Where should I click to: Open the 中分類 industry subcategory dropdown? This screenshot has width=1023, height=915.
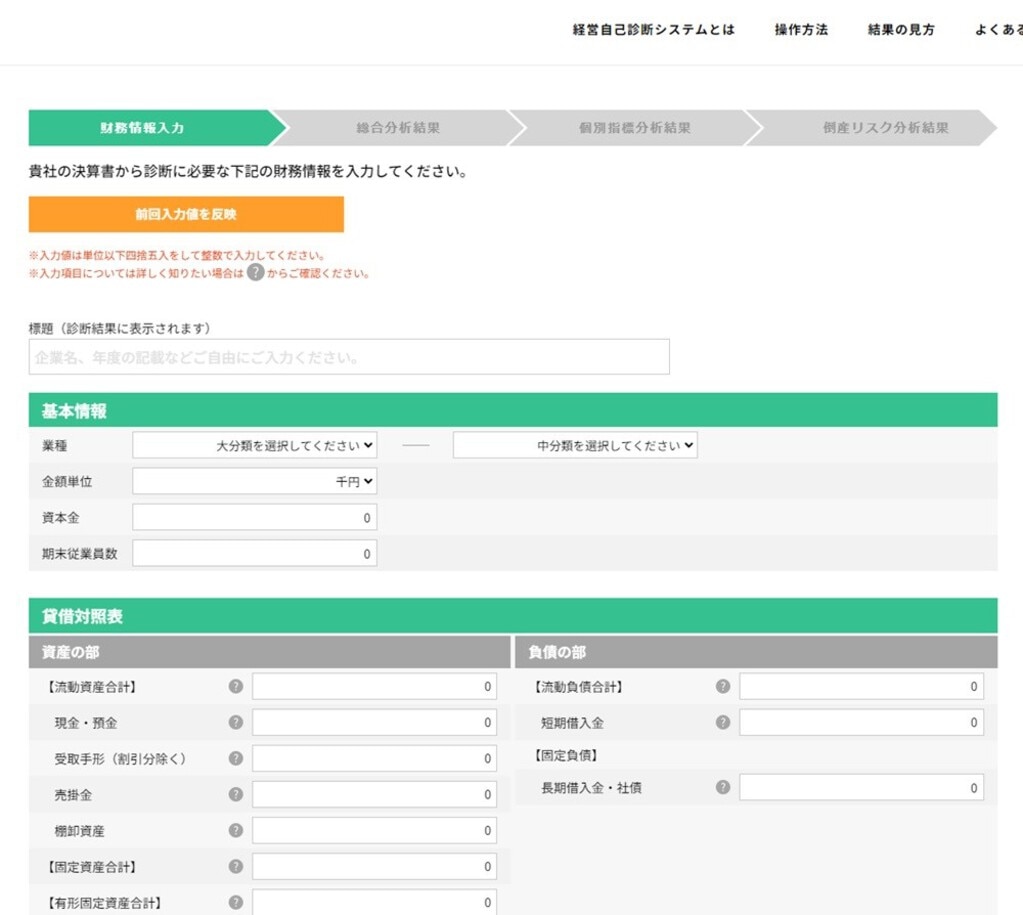click(573, 445)
